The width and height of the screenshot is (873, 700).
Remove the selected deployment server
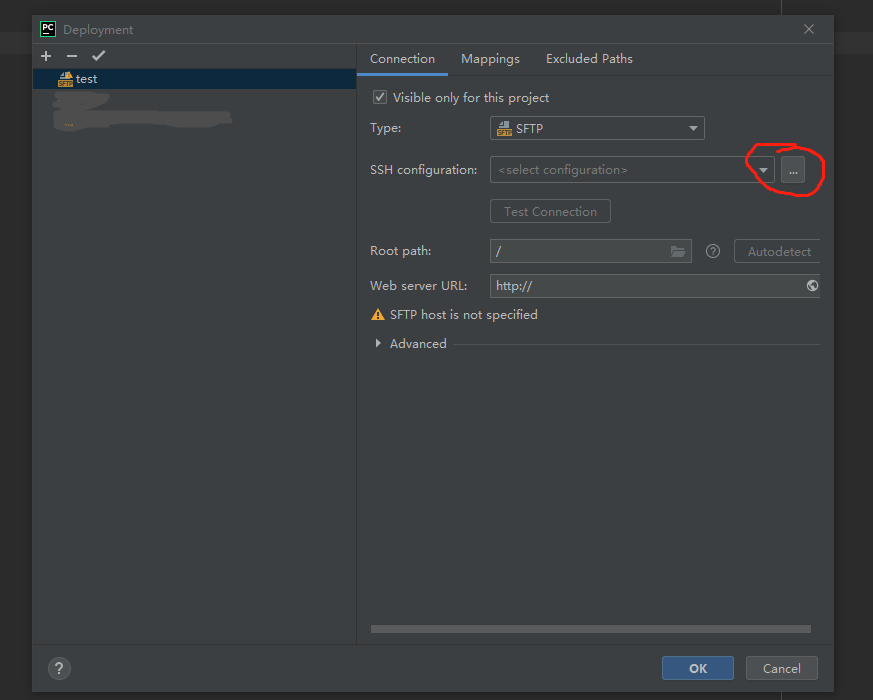pos(72,56)
